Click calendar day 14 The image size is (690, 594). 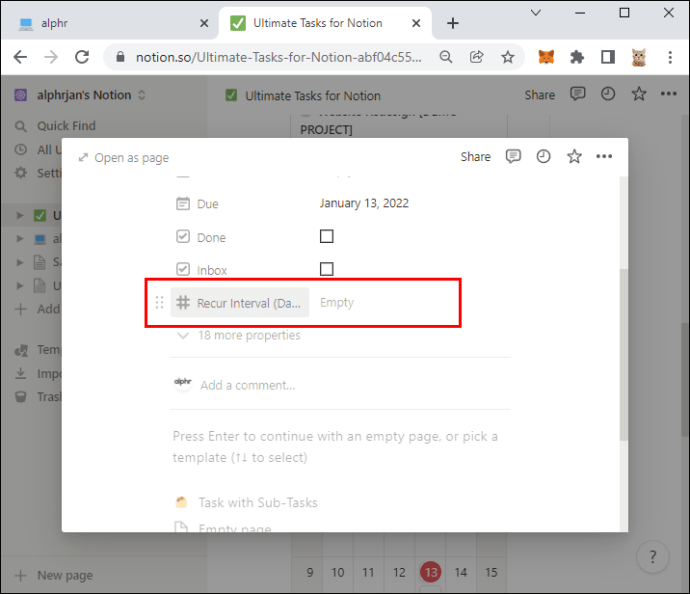click(460, 572)
